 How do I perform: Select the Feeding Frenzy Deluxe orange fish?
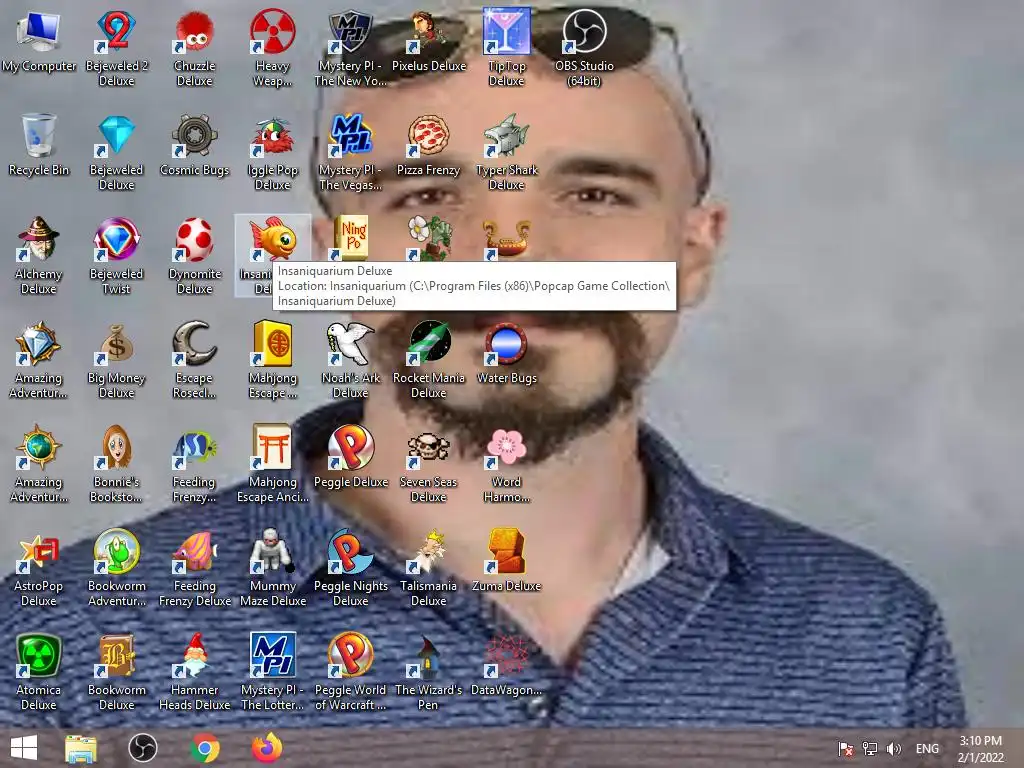pos(195,551)
